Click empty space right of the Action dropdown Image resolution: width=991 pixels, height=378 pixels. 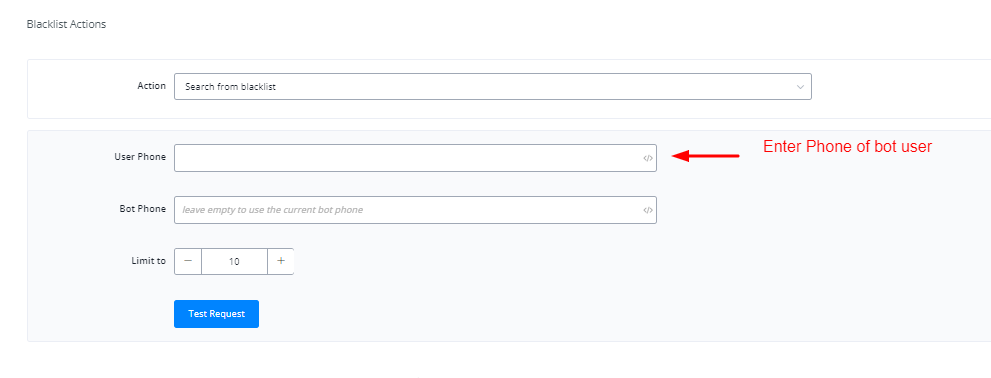point(897,87)
